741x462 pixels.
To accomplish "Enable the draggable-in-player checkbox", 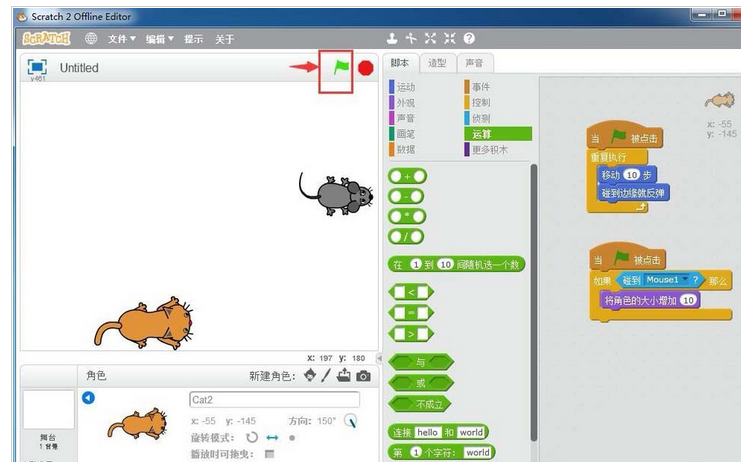I will click(269, 454).
